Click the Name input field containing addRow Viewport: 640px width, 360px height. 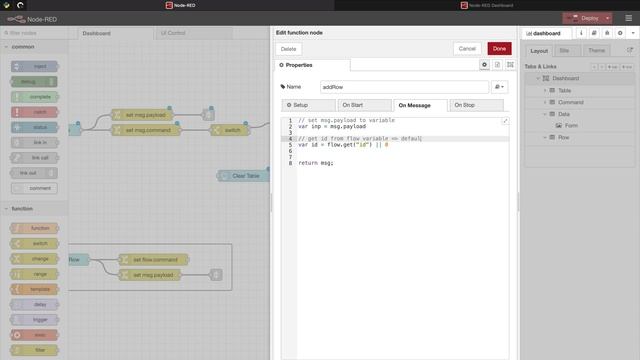(404, 87)
